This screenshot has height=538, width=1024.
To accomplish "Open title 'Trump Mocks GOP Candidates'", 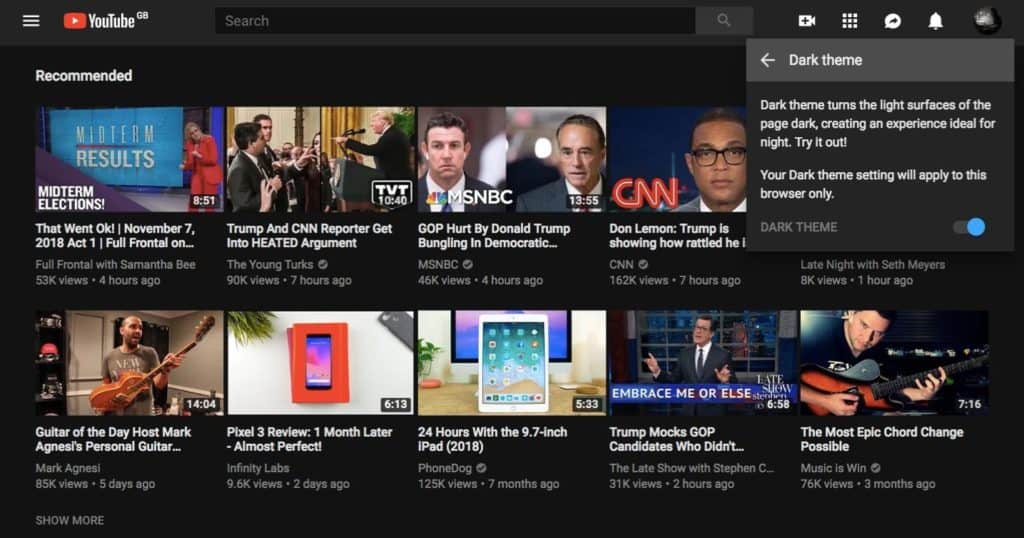I will coord(677,439).
